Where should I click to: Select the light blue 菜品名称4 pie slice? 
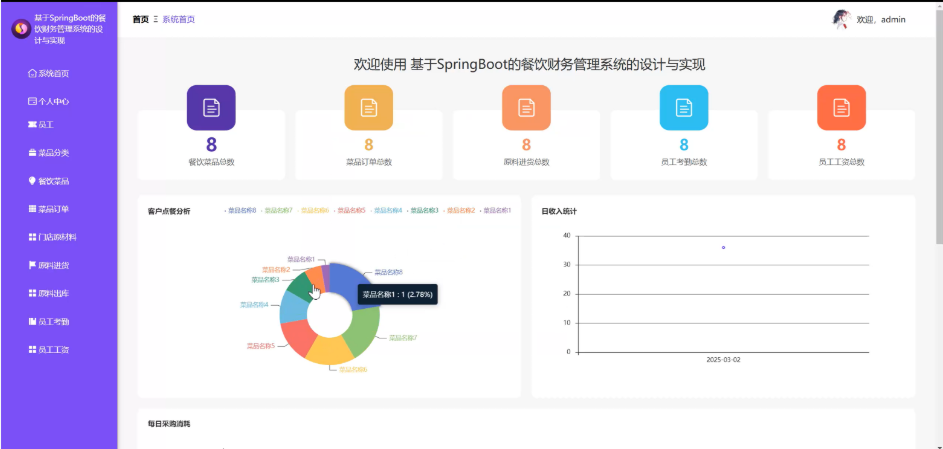tap(293, 307)
